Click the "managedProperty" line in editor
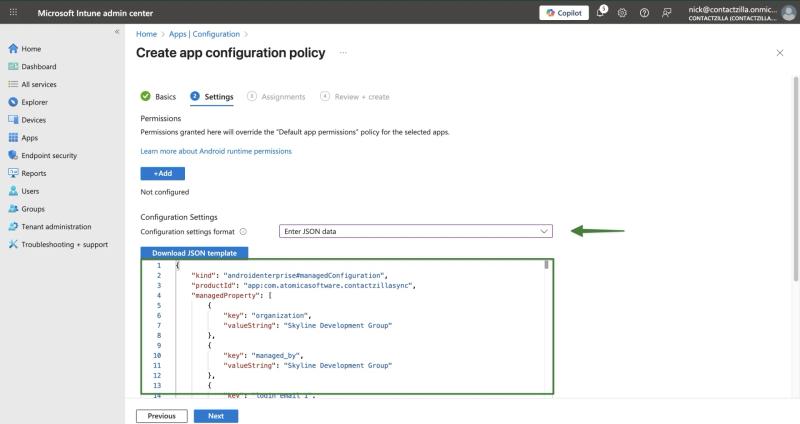The height and width of the screenshot is (424, 800). (232, 295)
